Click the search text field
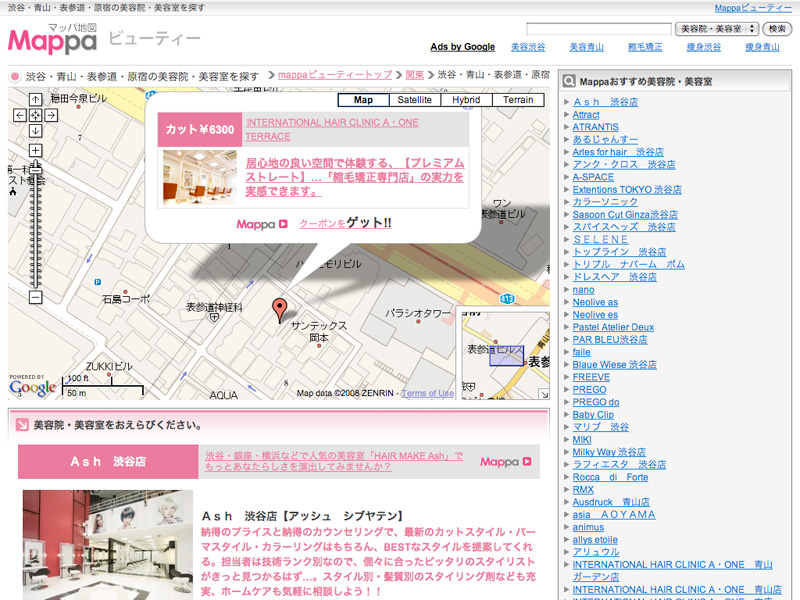This screenshot has height=600, width=800. point(599,29)
